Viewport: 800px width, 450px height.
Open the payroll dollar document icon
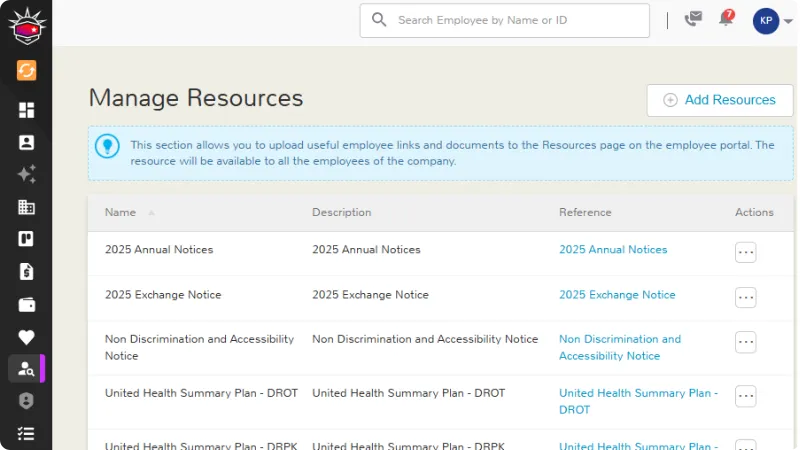(27, 271)
